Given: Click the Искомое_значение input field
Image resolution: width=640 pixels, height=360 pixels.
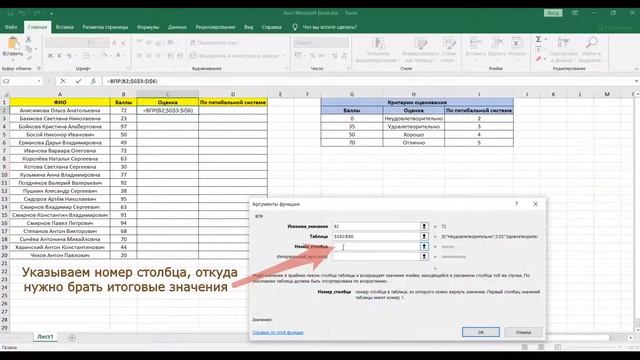Looking at the screenshot, I should tap(376, 226).
